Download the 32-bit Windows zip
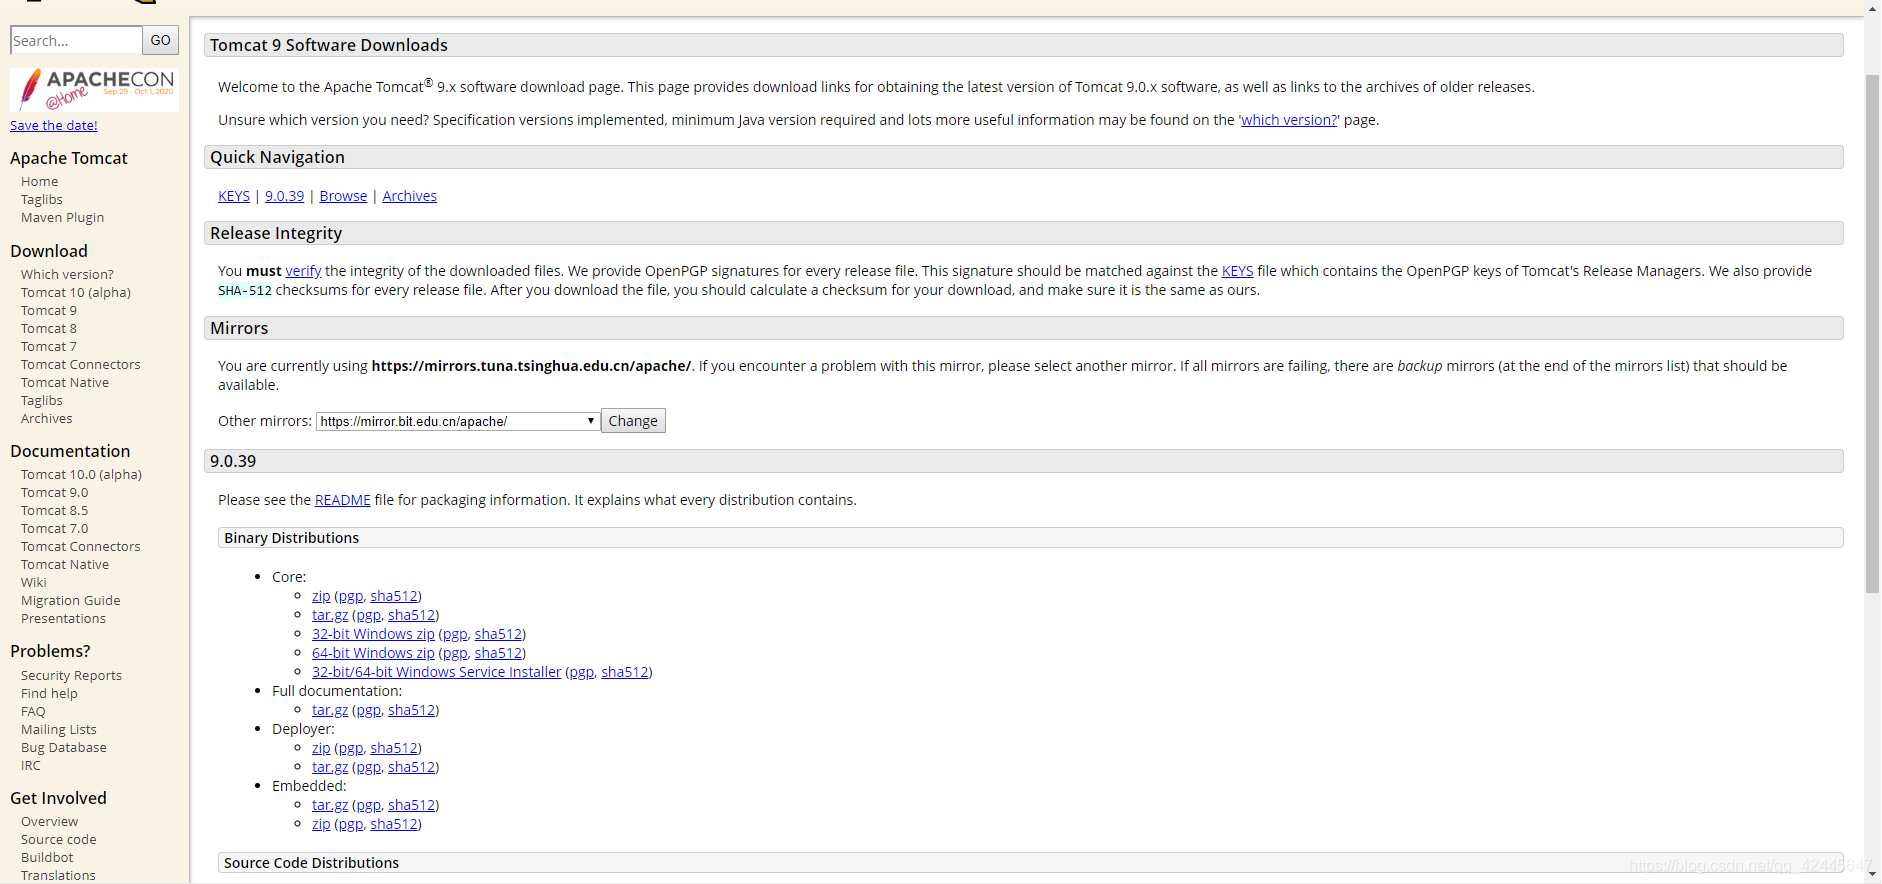Viewport: 1882px width, 884px height. (373, 634)
